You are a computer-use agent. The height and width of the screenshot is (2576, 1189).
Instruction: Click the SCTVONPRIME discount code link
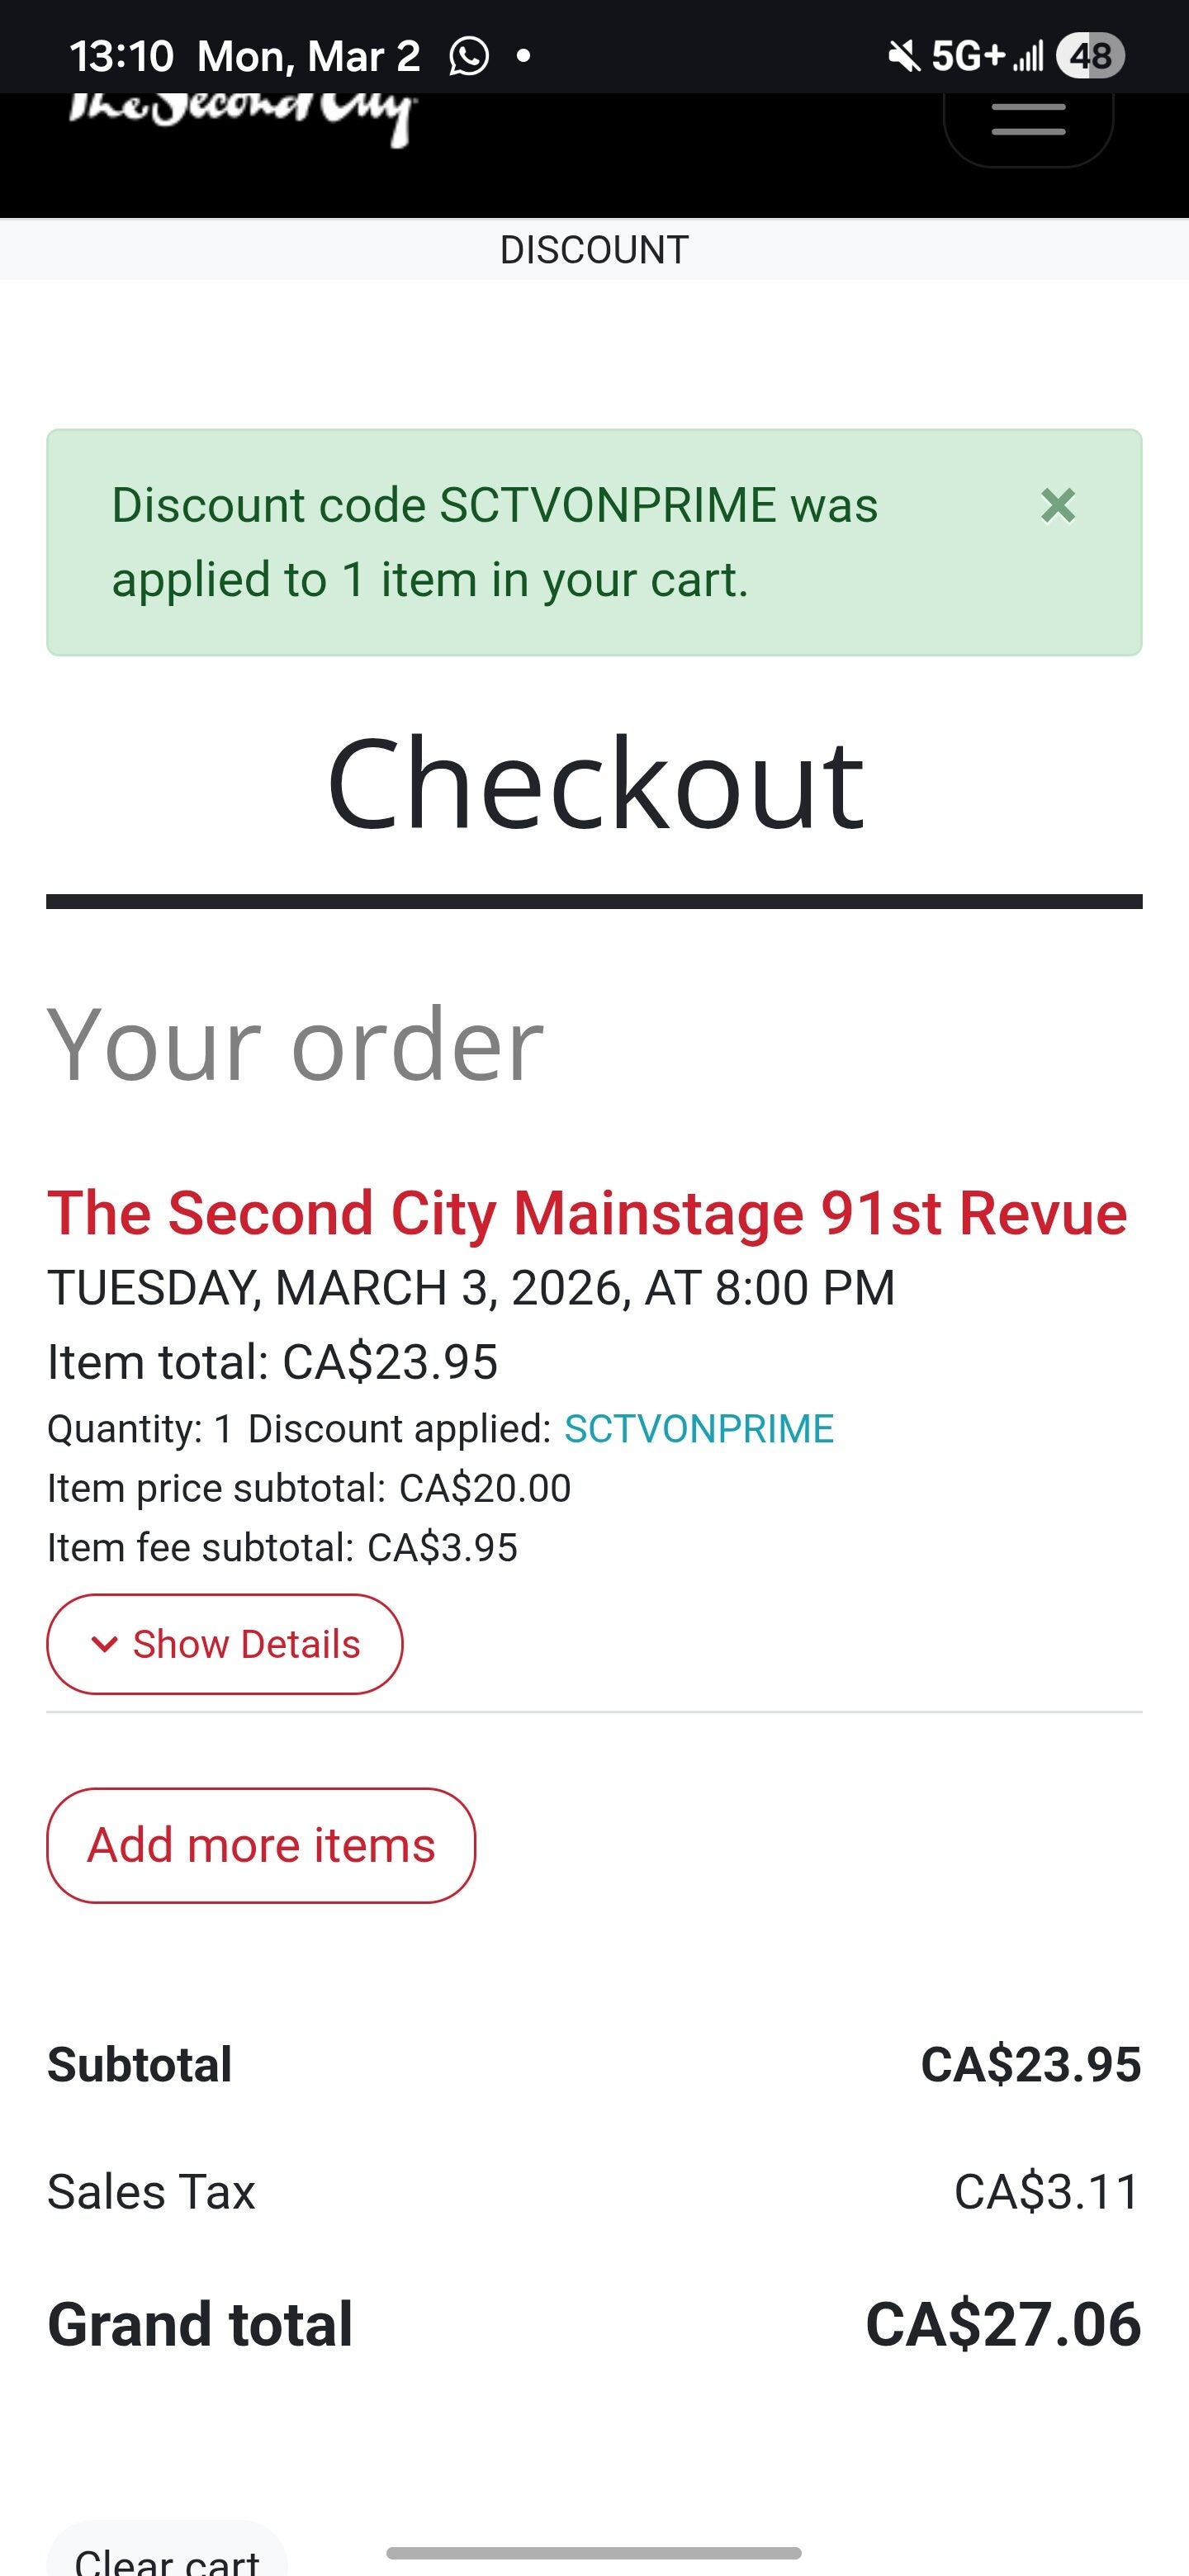699,1429
